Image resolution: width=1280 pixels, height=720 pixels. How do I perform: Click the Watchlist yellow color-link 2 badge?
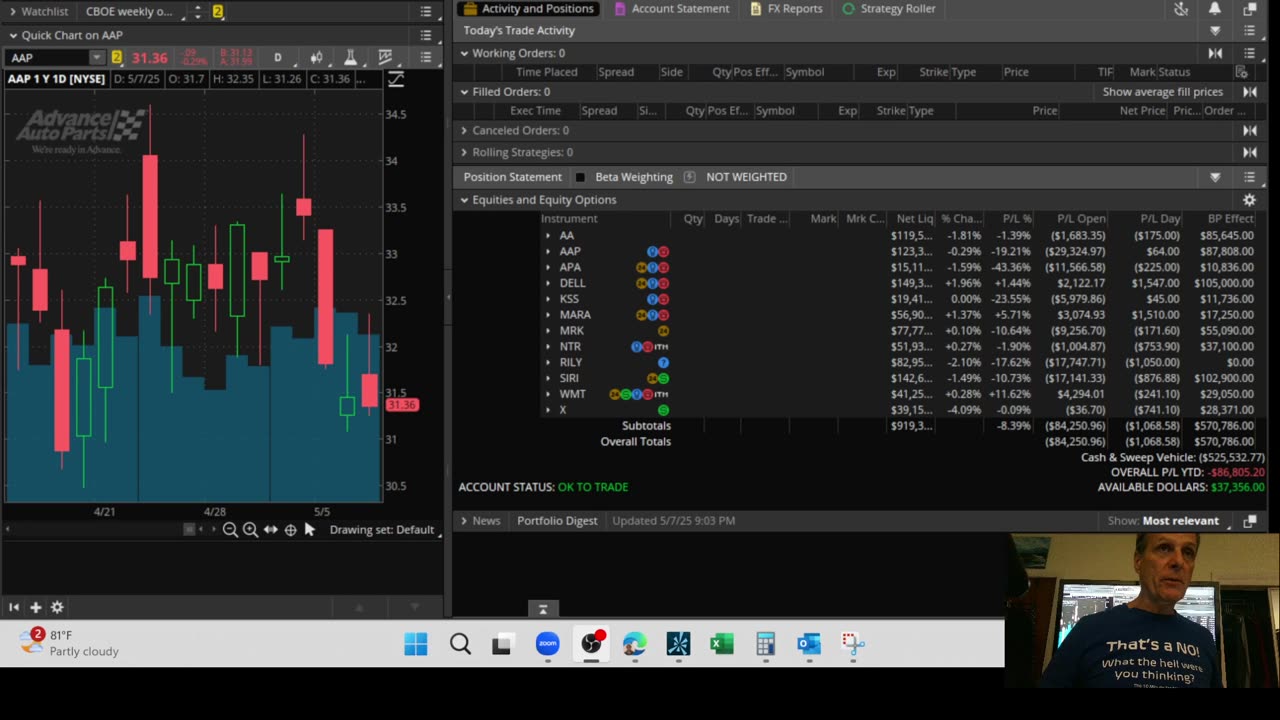(x=217, y=11)
